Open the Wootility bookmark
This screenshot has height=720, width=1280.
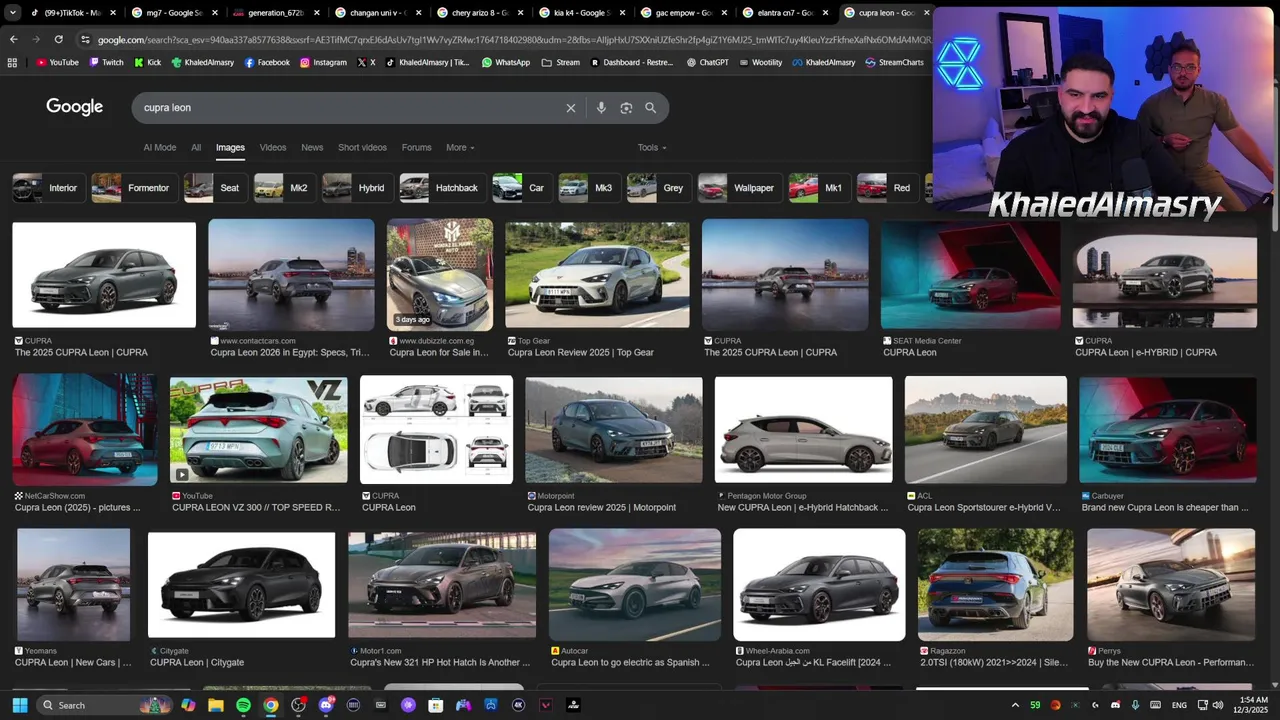(760, 62)
